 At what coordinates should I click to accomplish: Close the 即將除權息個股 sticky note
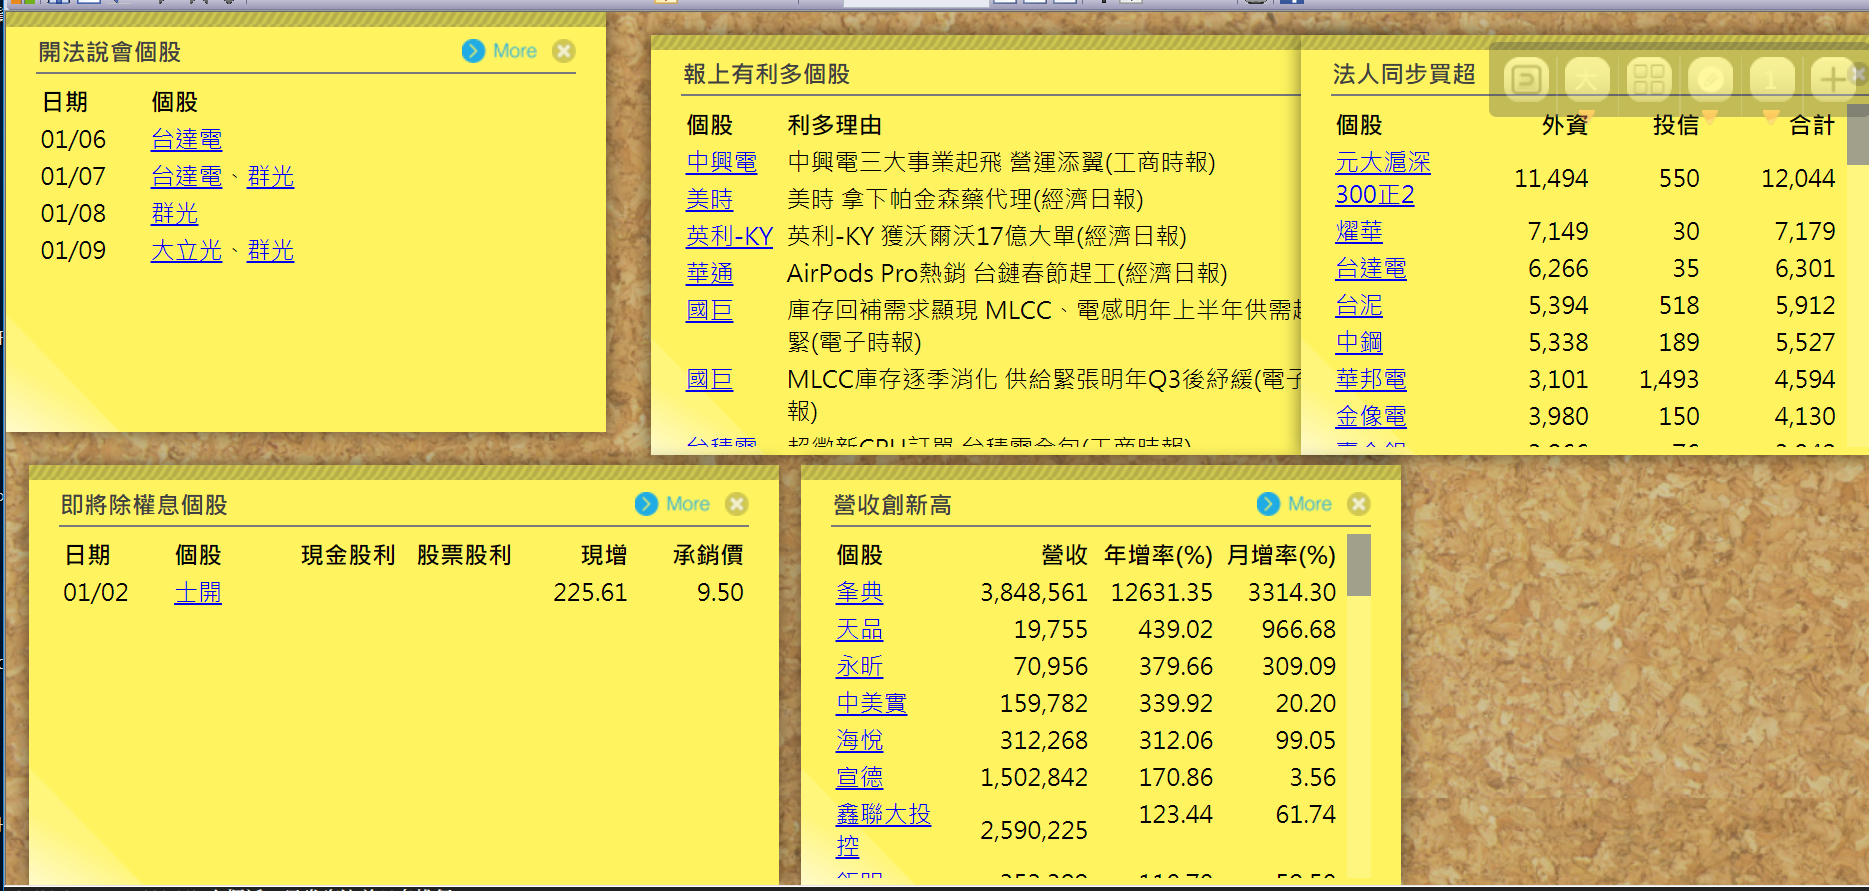tap(737, 504)
